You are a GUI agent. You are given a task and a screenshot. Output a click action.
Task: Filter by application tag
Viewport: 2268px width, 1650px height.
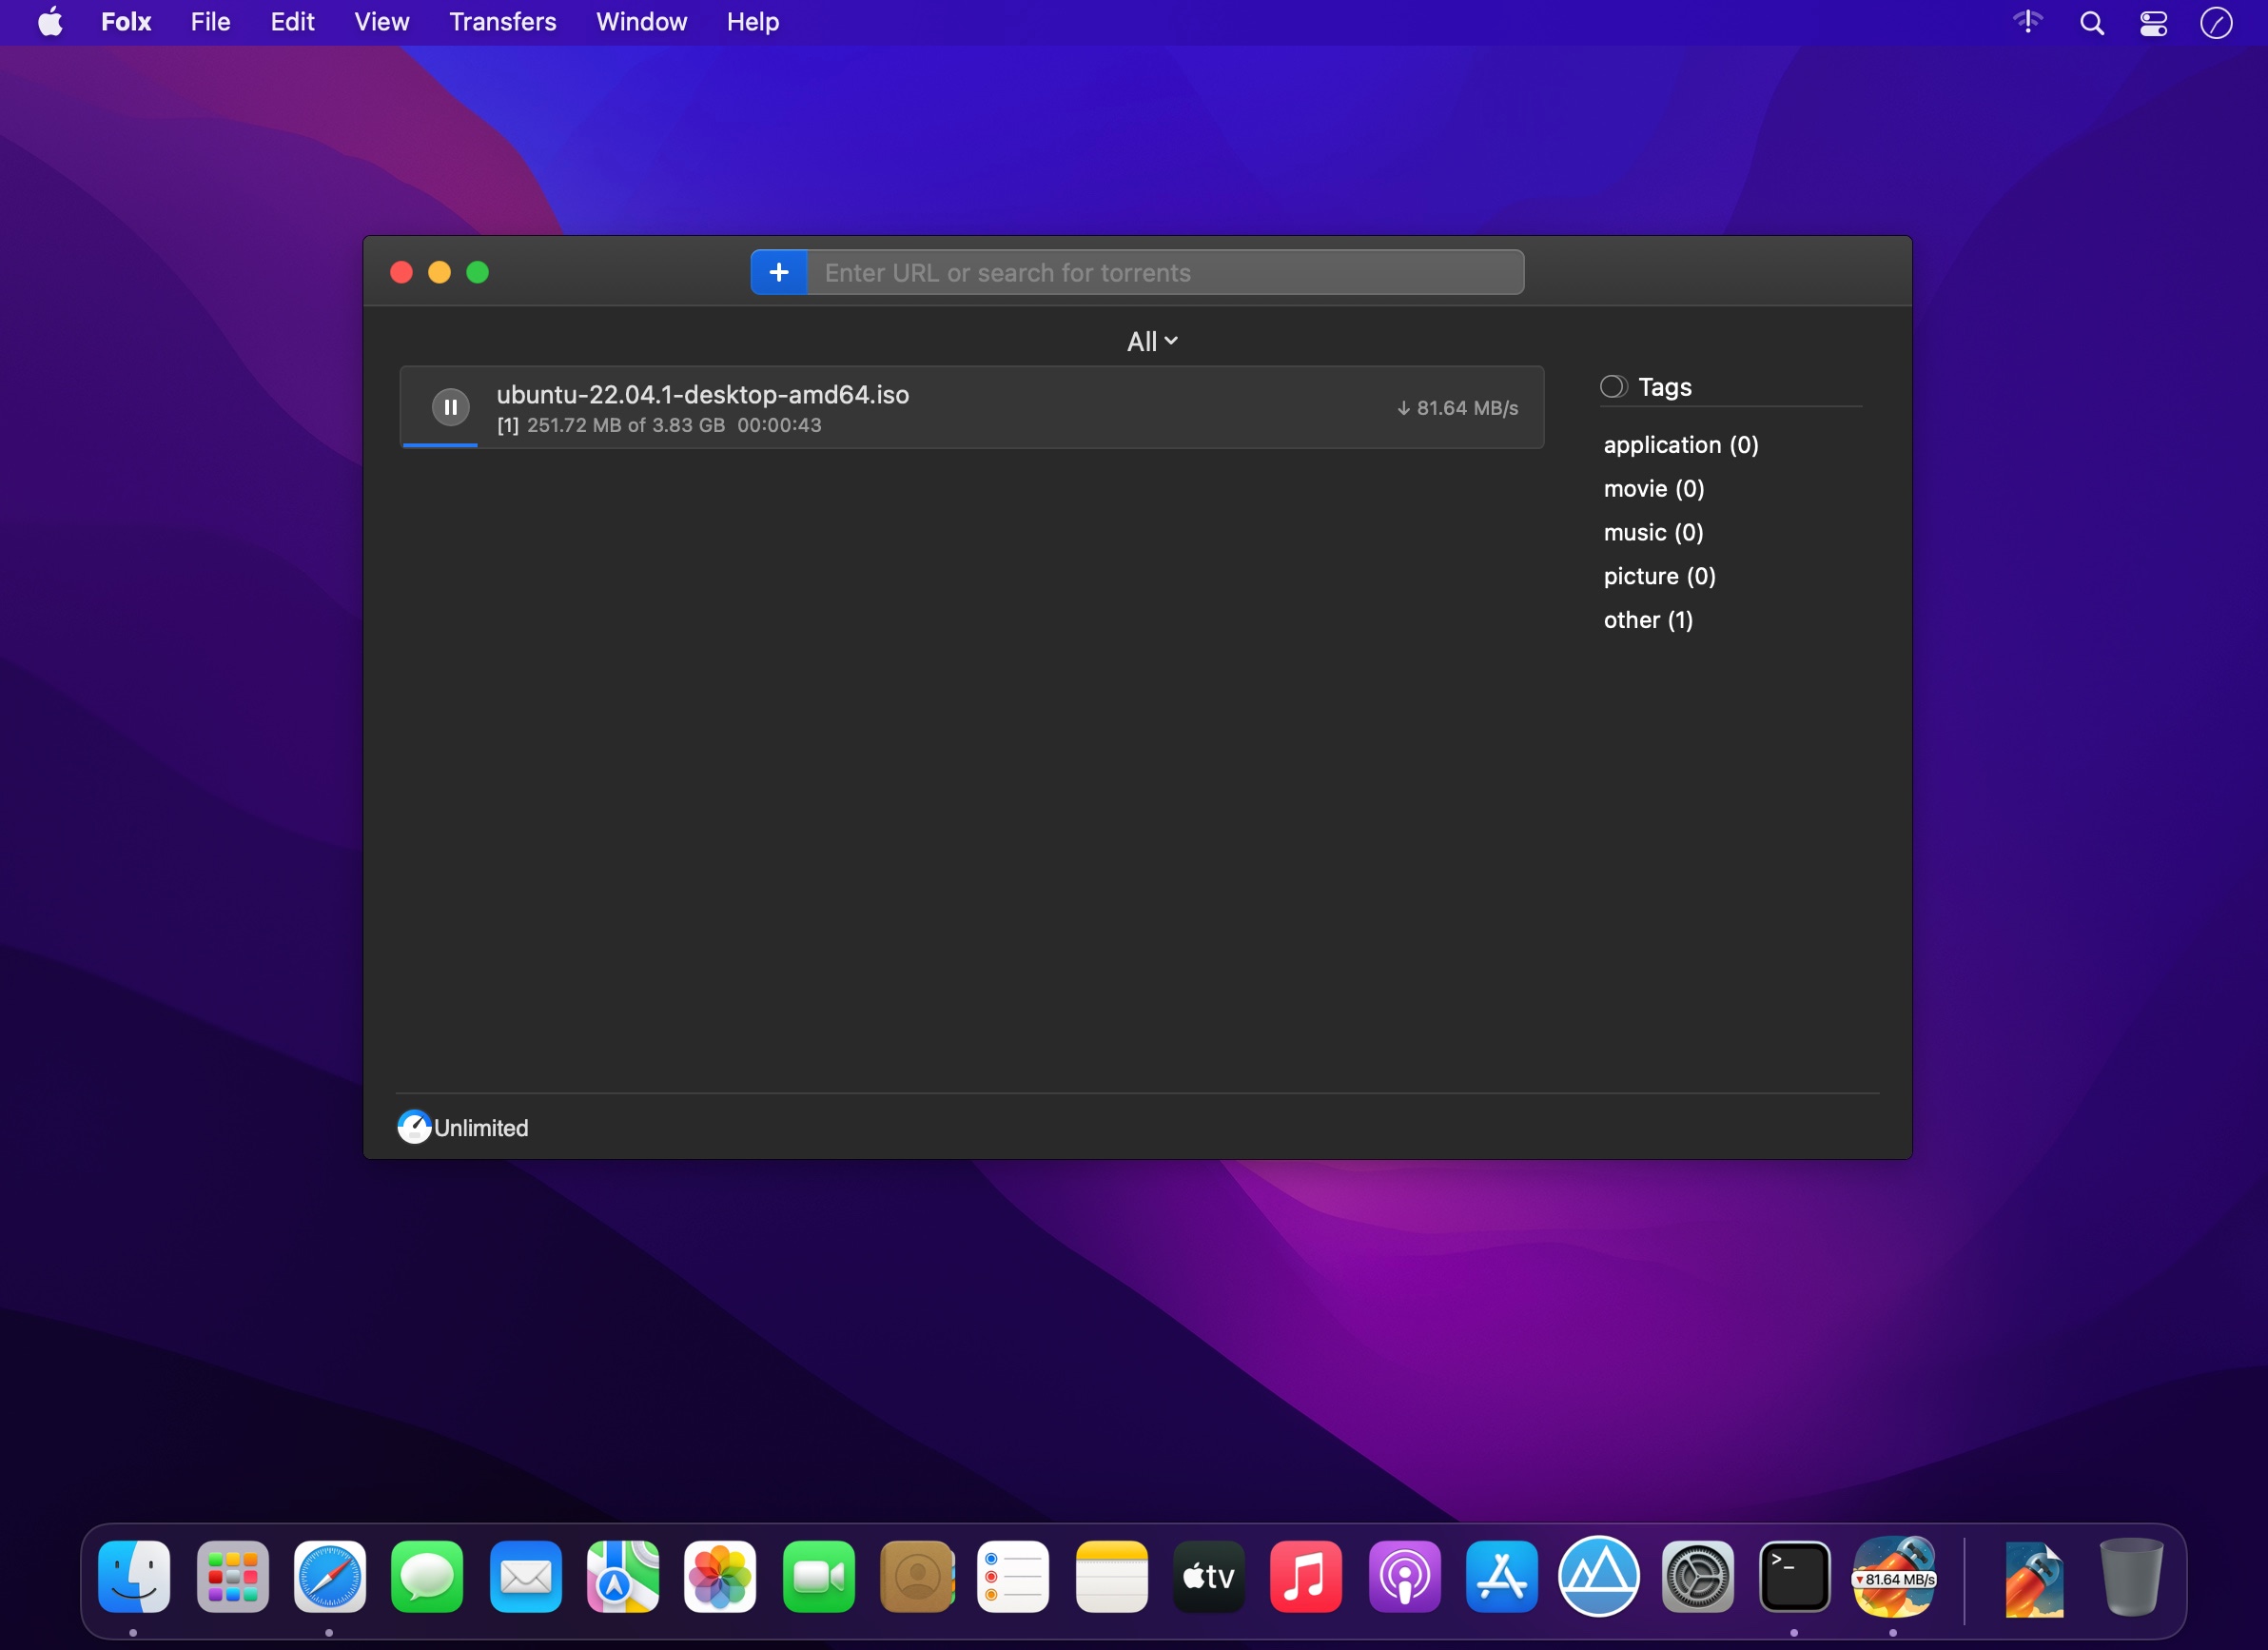pyautogui.click(x=1680, y=445)
